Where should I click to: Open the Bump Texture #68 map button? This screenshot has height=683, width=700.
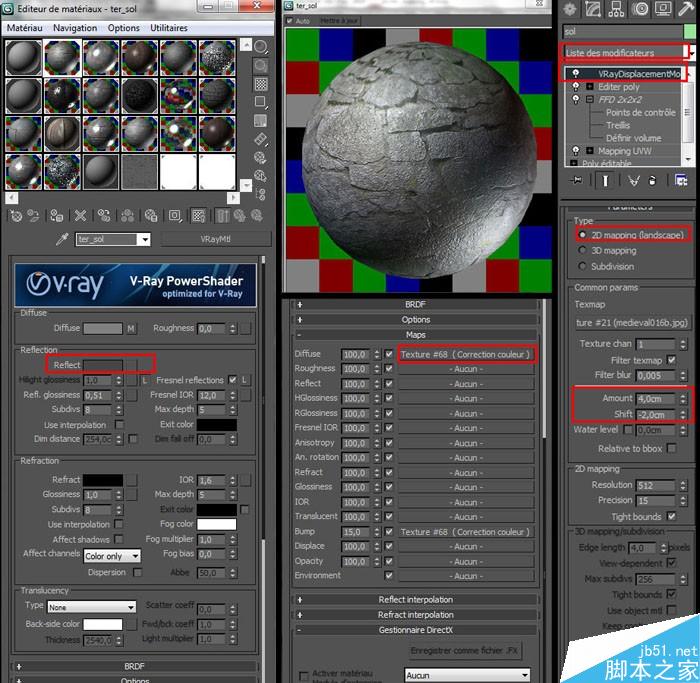tap(466, 532)
